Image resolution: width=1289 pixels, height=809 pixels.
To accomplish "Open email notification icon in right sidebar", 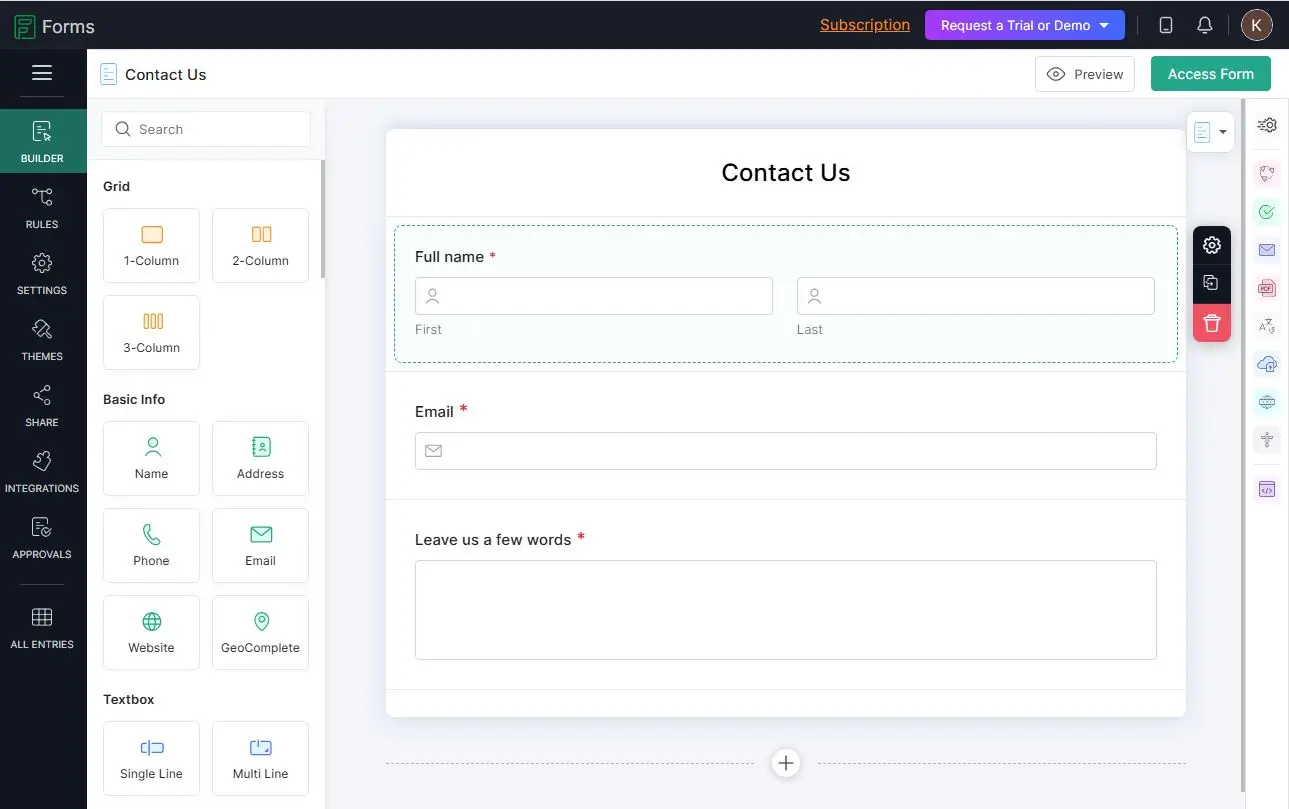I will point(1267,250).
